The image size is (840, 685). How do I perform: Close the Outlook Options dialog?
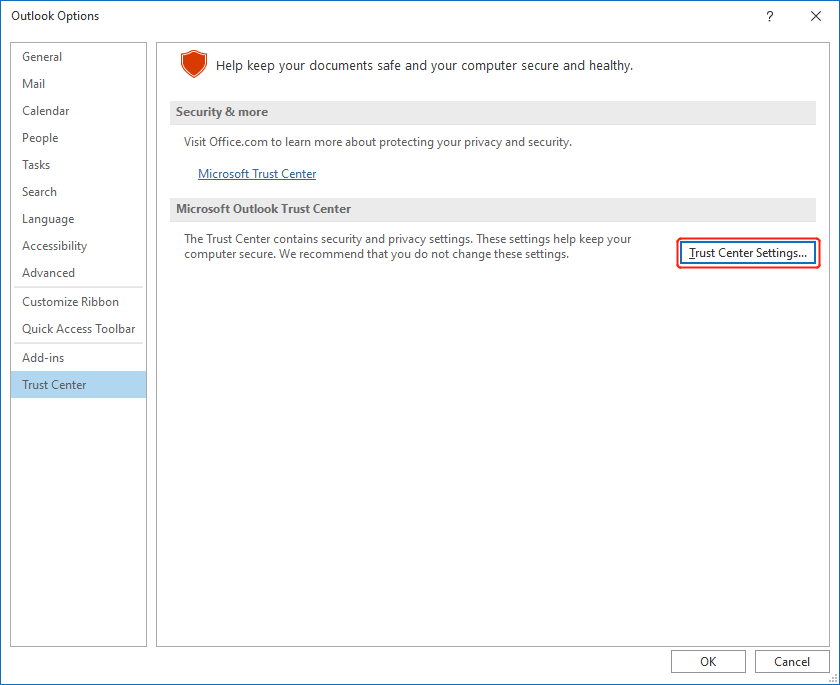(815, 16)
